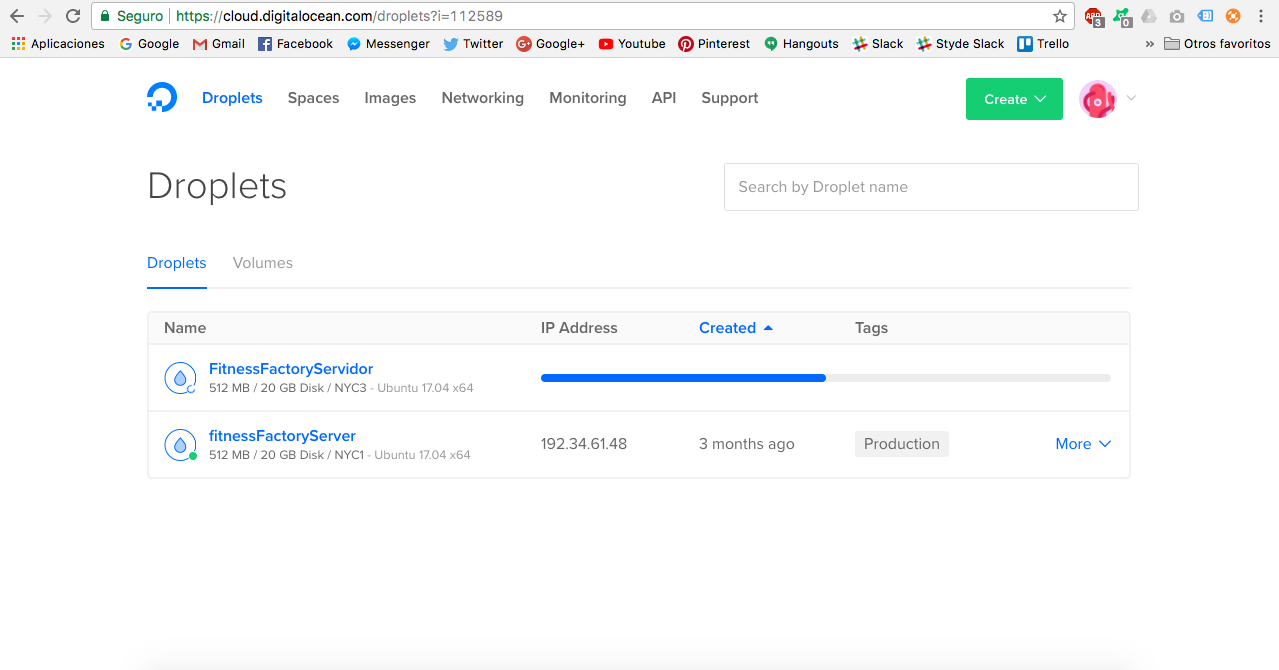
Task: Click the orange extension icon in toolbar
Action: coord(1233,16)
